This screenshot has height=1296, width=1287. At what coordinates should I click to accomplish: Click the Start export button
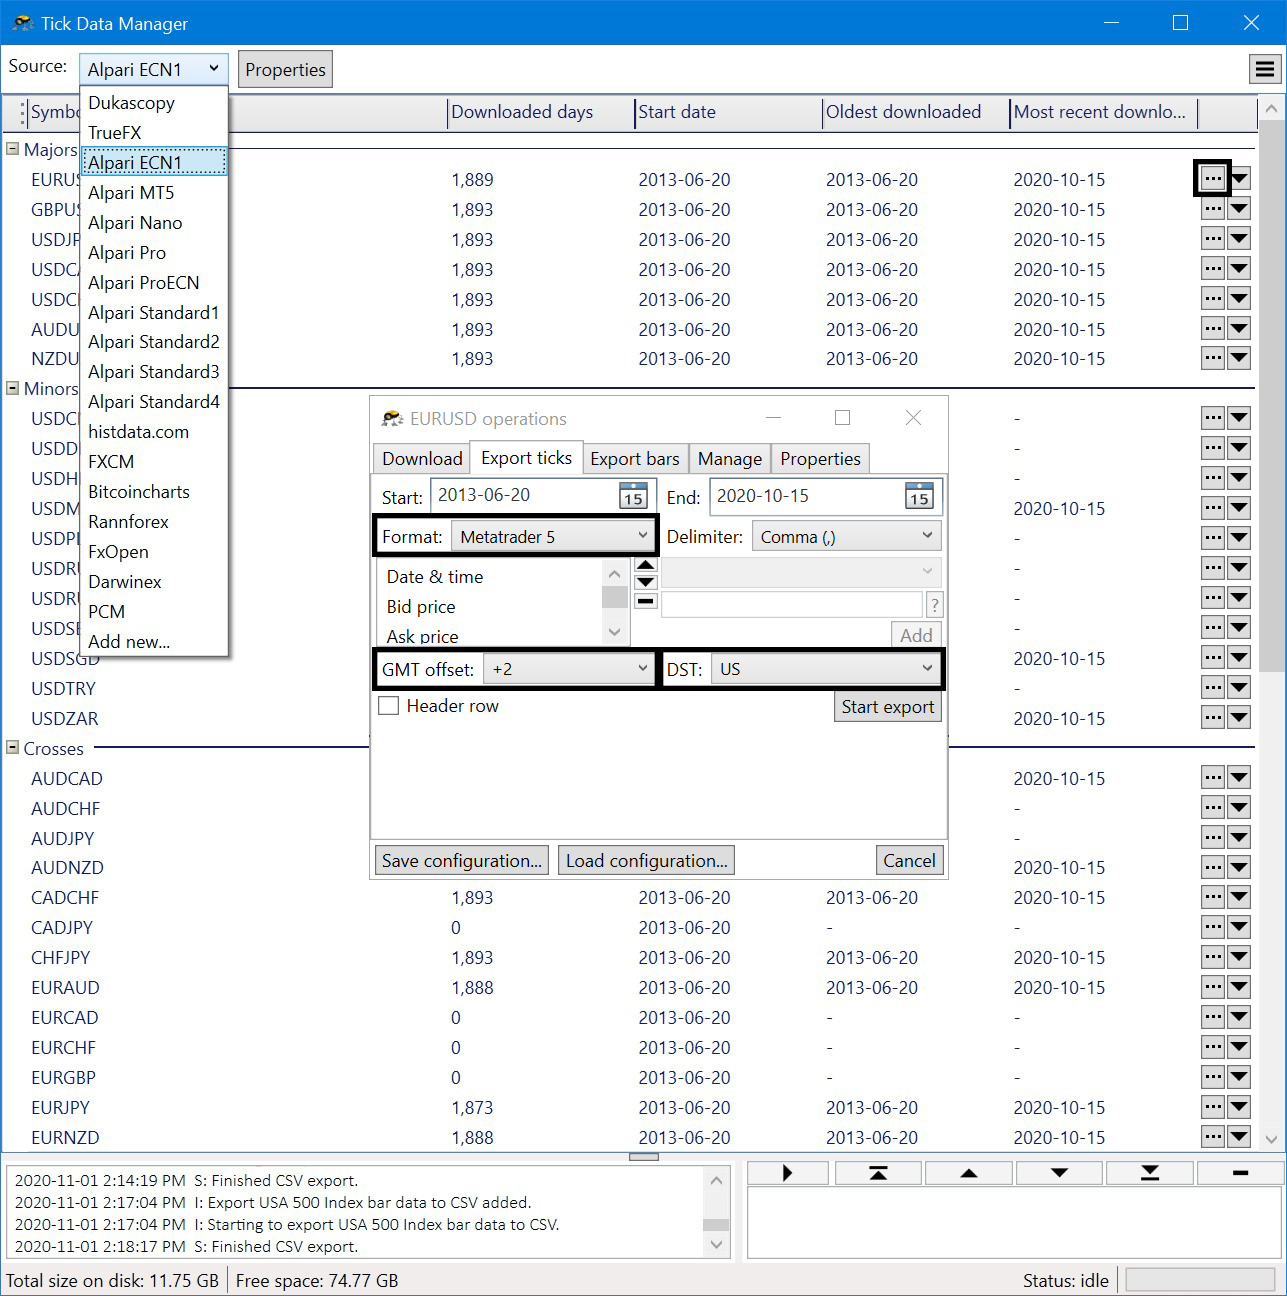coord(887,707)
